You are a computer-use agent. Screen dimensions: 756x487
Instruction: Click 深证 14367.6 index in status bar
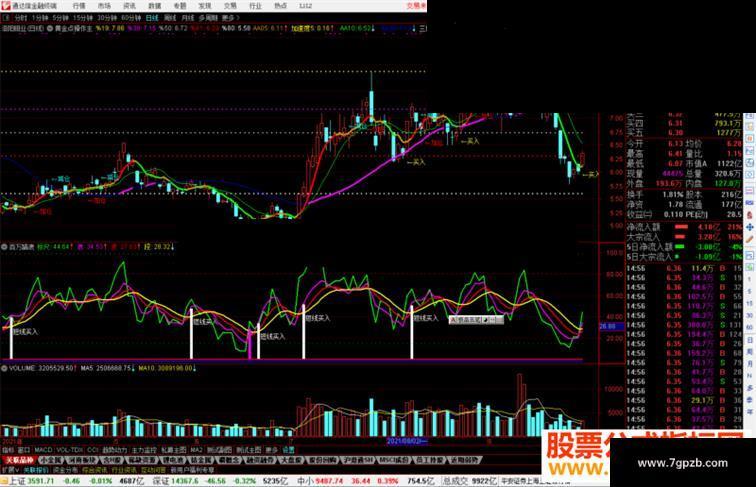[177, 481]
